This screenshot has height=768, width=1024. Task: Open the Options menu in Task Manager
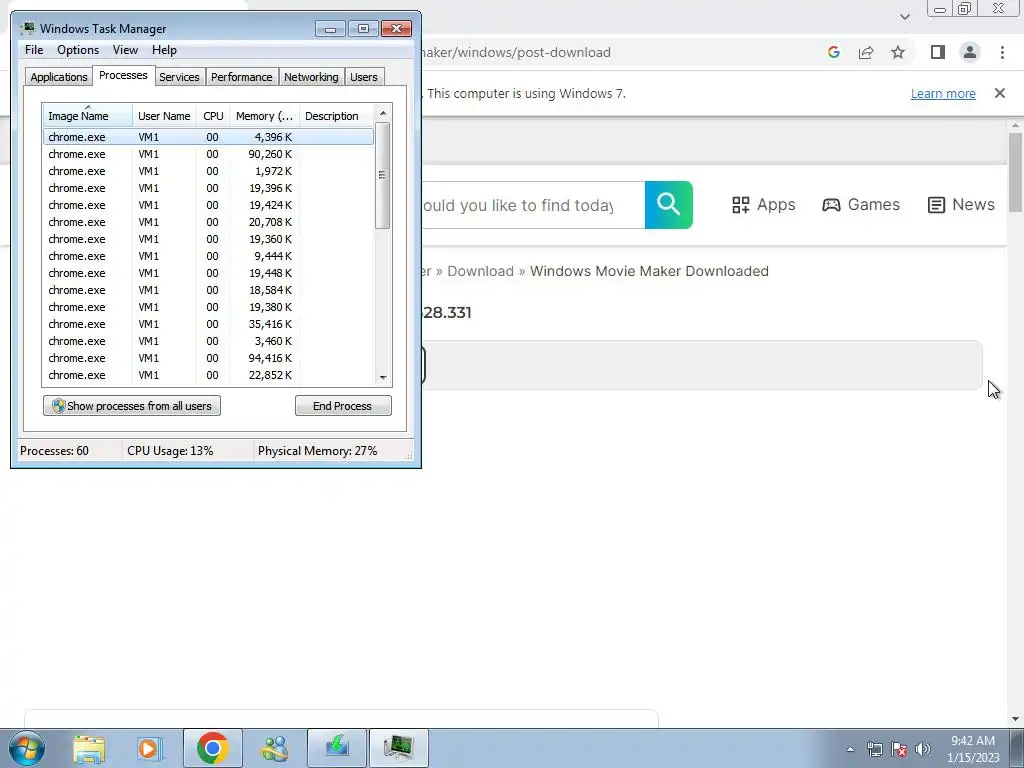click(78, 50)
